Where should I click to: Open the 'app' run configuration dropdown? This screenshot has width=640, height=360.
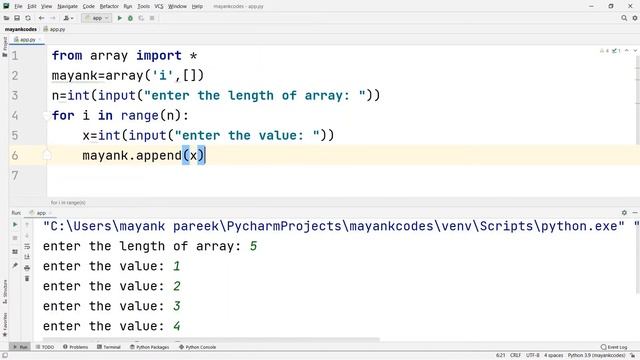pyautogui.click(x=96, y=18)
